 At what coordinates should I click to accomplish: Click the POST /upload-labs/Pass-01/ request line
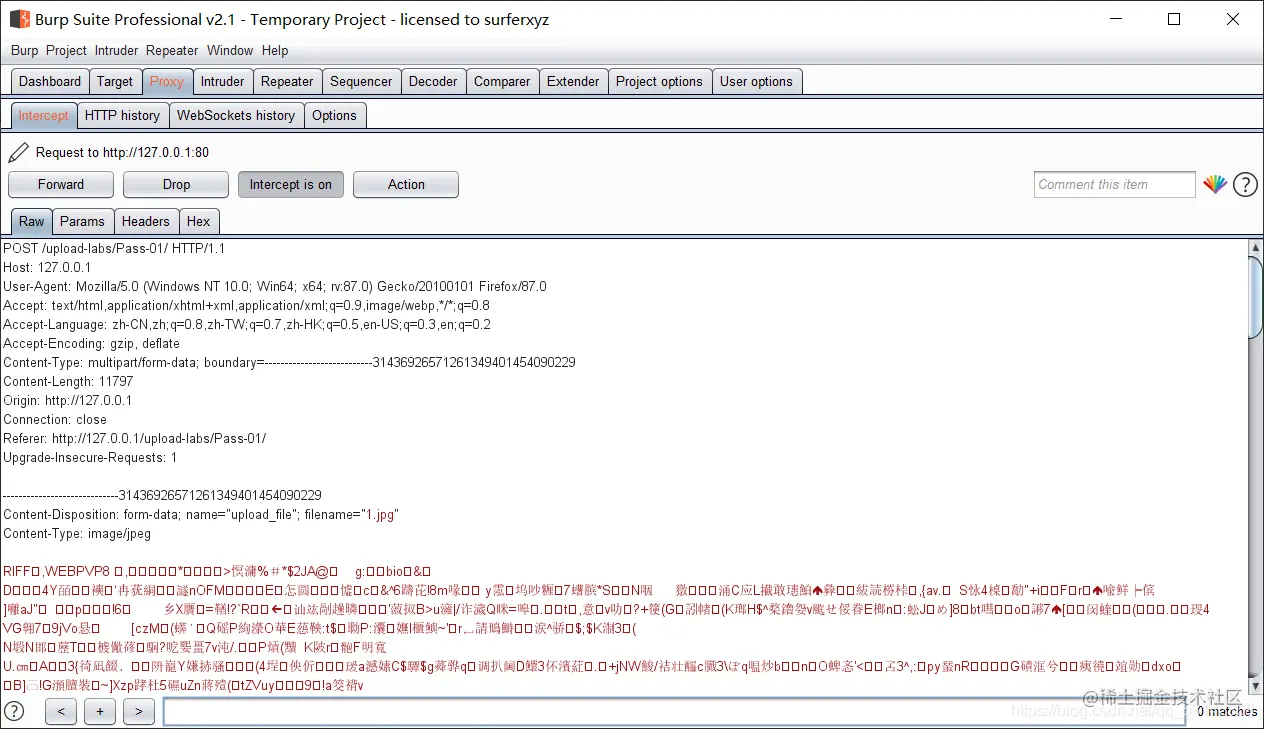click(114, 249)
